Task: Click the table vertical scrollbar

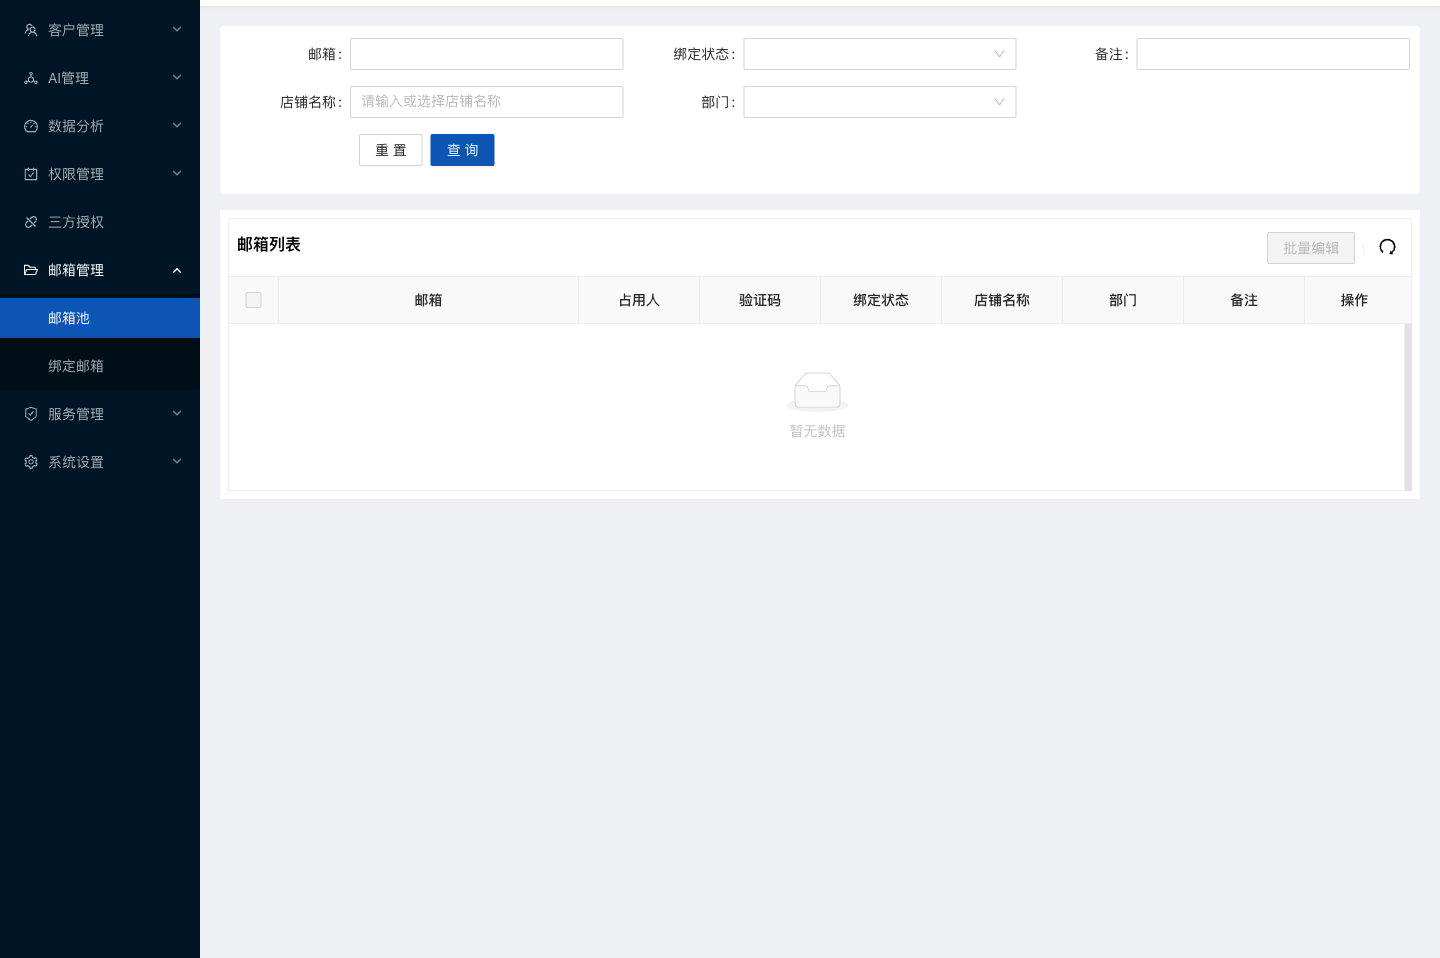Action: 1408,407
